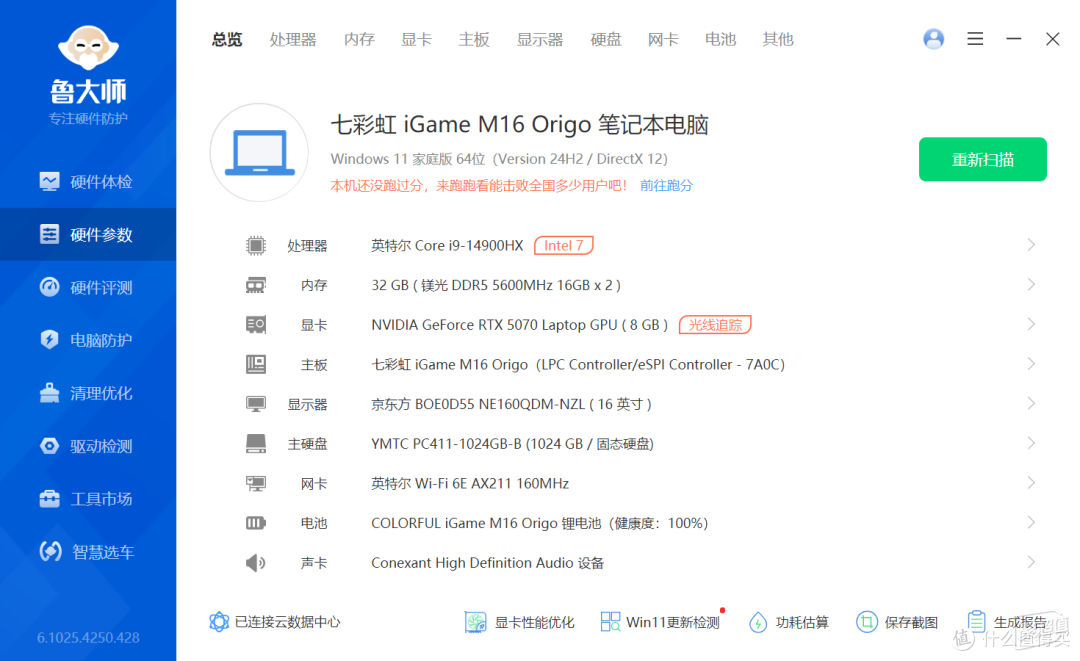Screen dimensions: 1080x661
Task: Switch to the 显卡 tab
Action: click(x=416, y=39)
